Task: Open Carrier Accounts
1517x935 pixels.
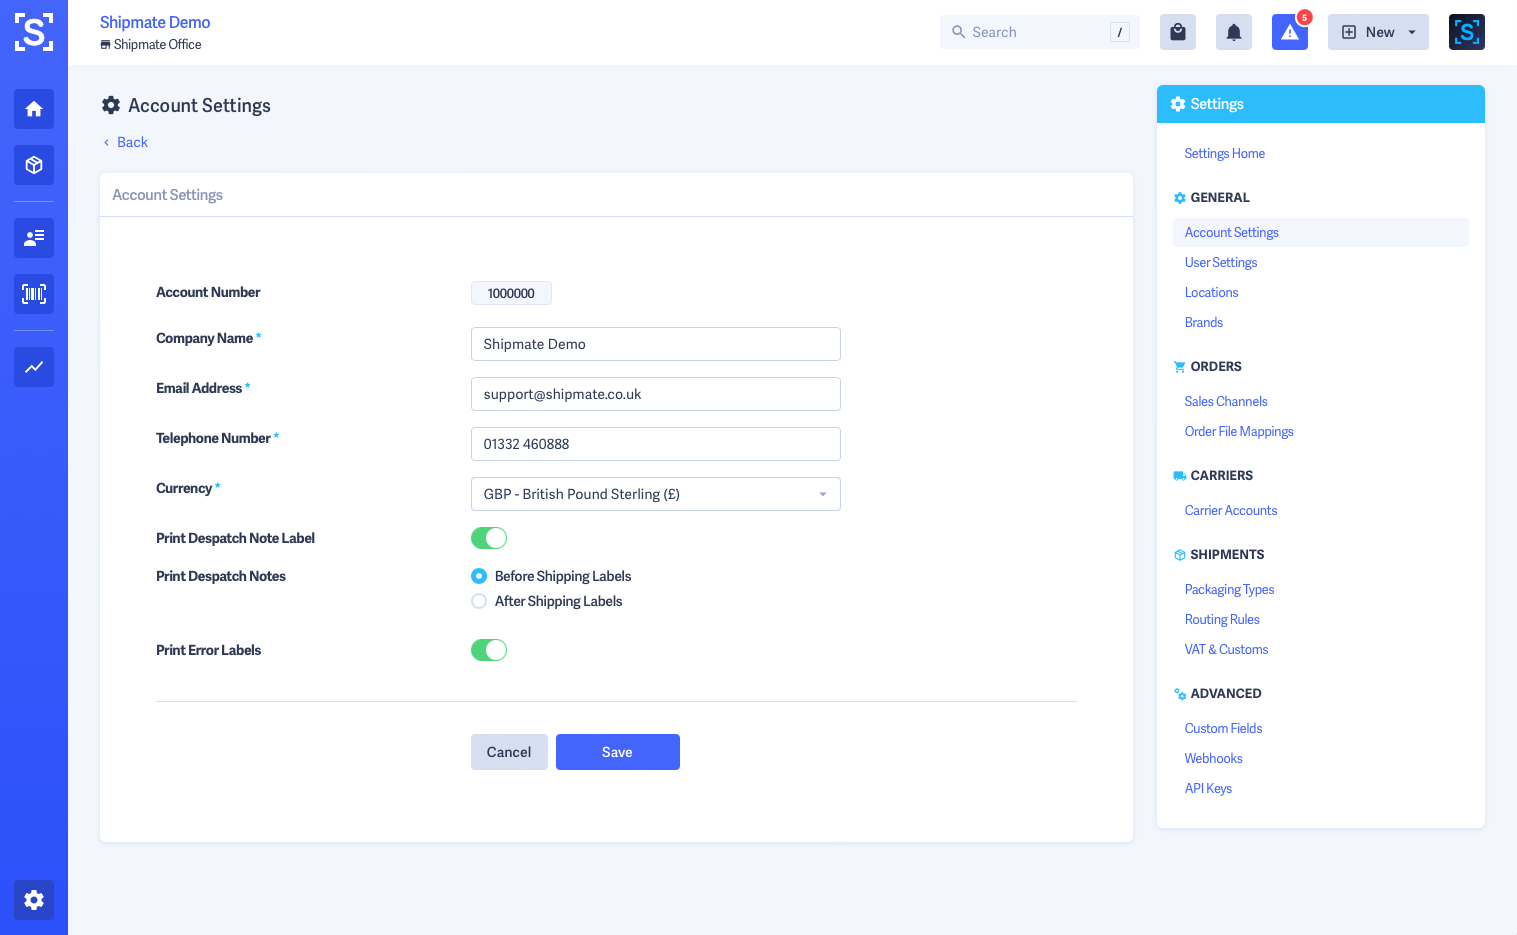Action: (x=1231, y=510)
